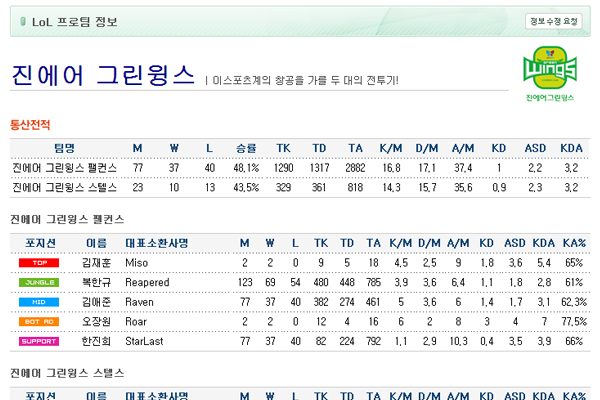Click summoner name Raven
Viewport: 600px width, 400px height.
(139, 302)
